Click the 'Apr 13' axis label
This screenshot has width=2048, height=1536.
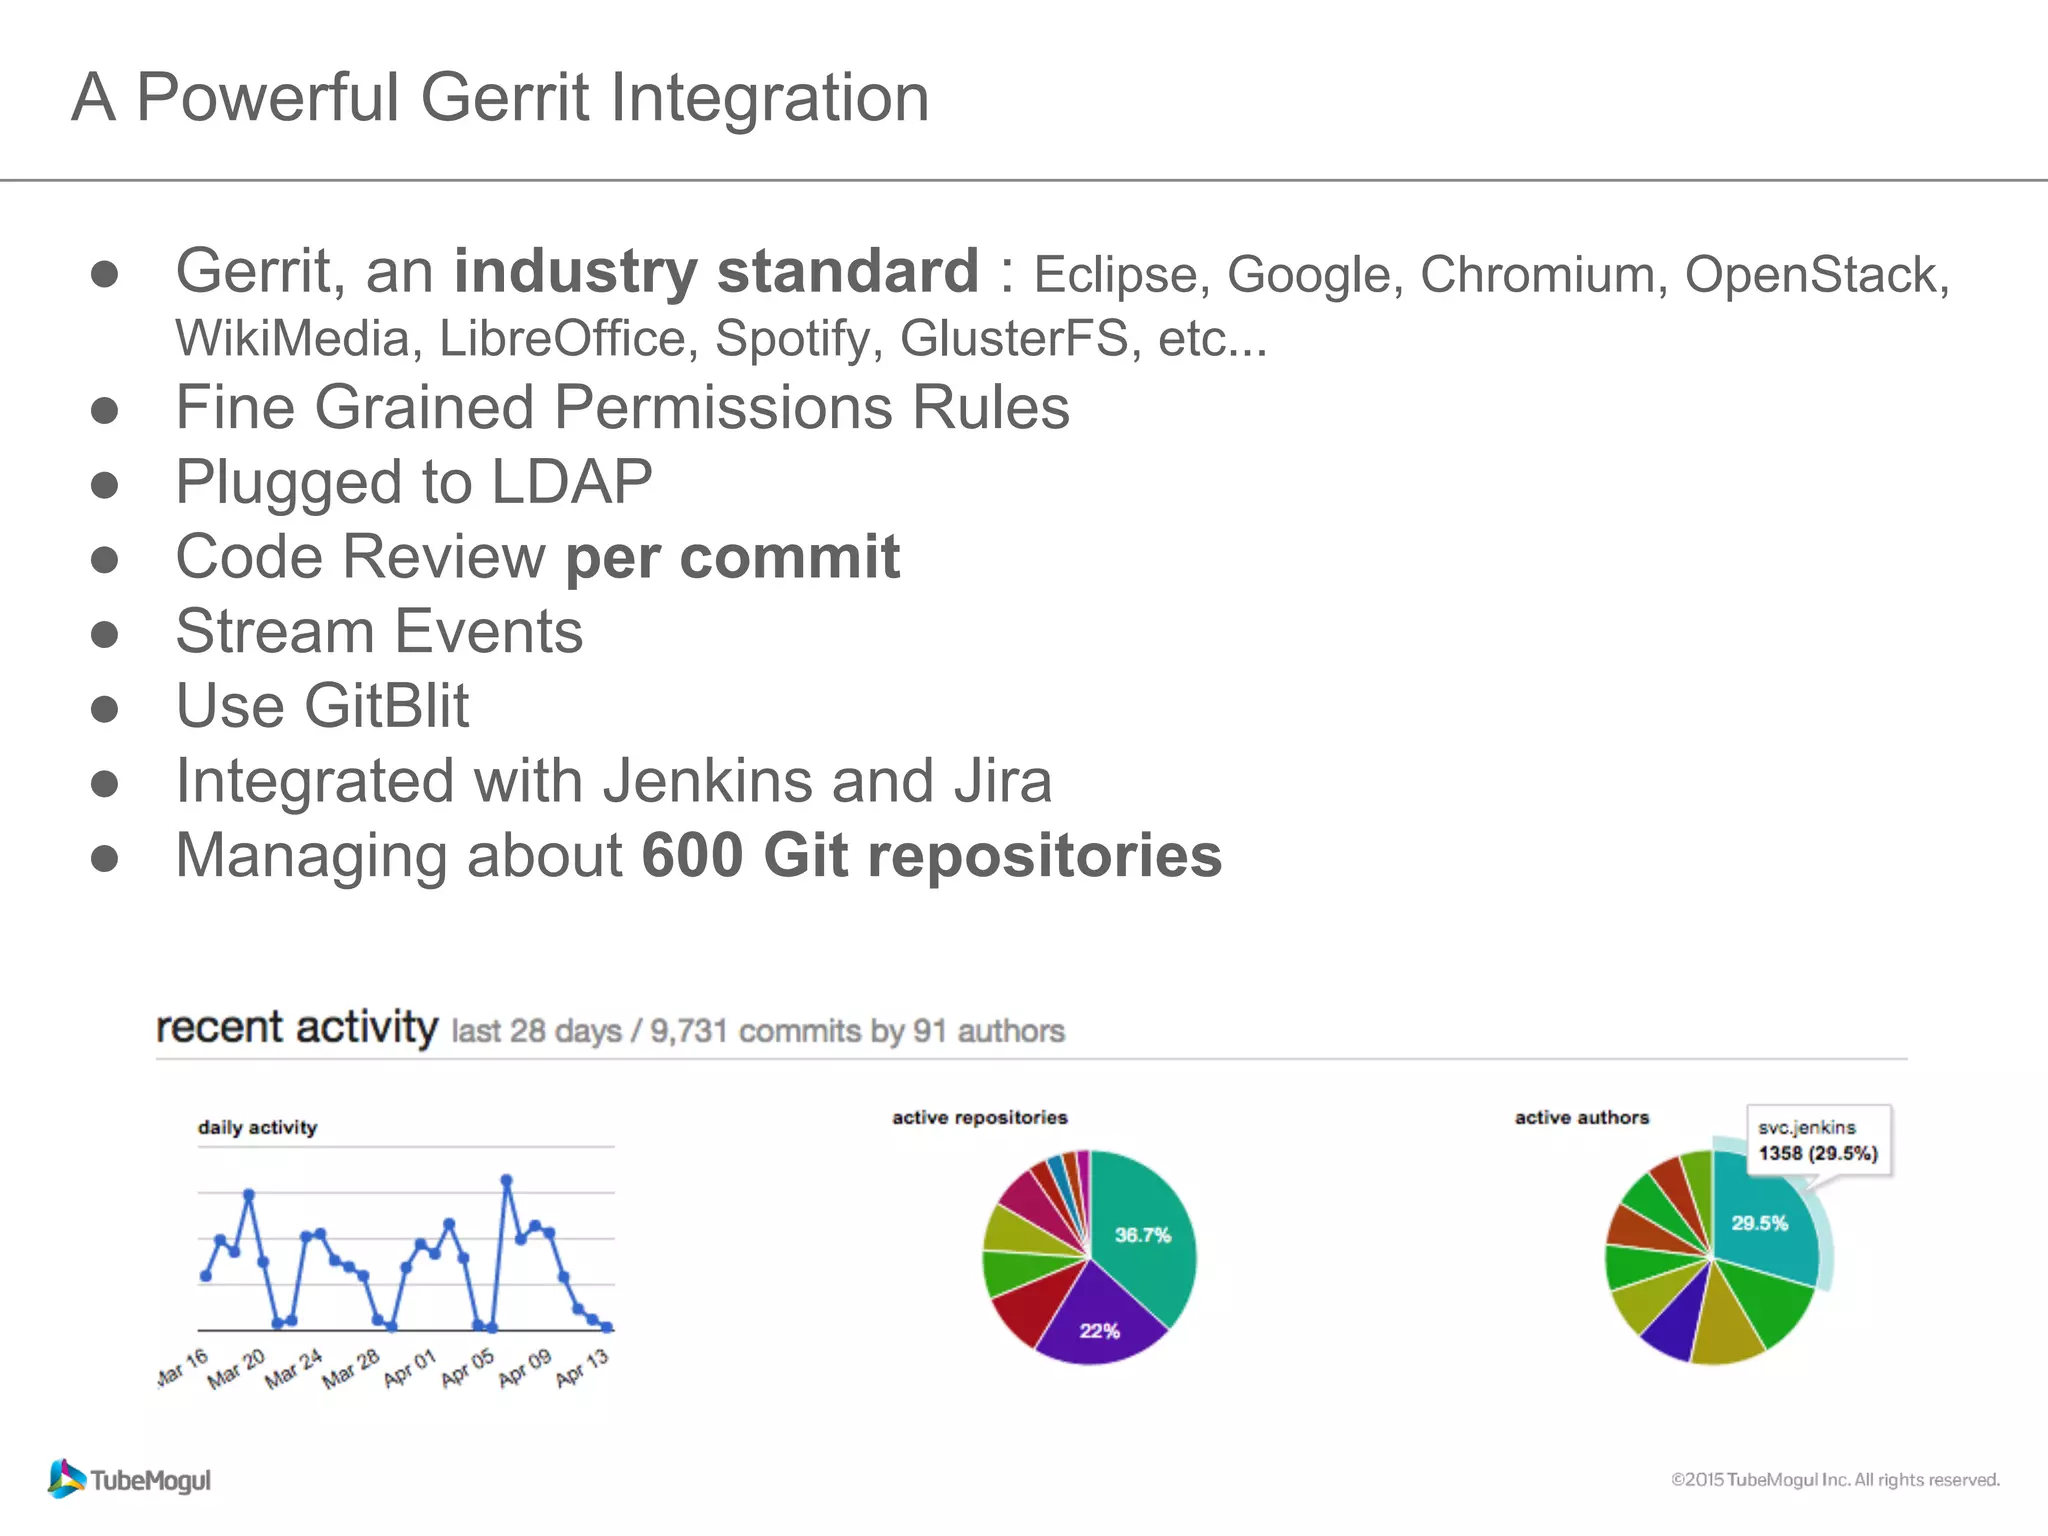582,1368
